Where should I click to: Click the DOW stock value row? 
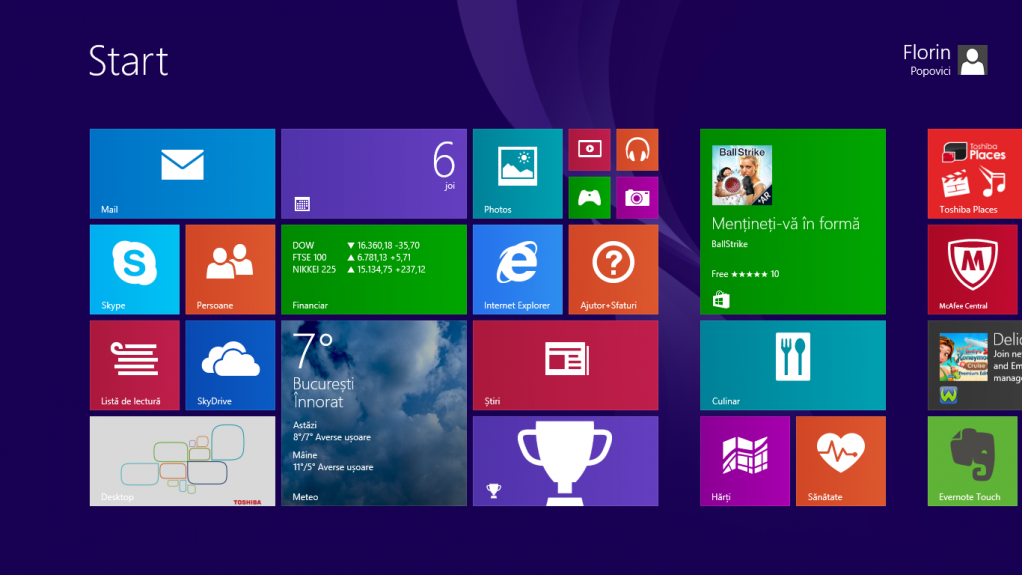point(356,245)
